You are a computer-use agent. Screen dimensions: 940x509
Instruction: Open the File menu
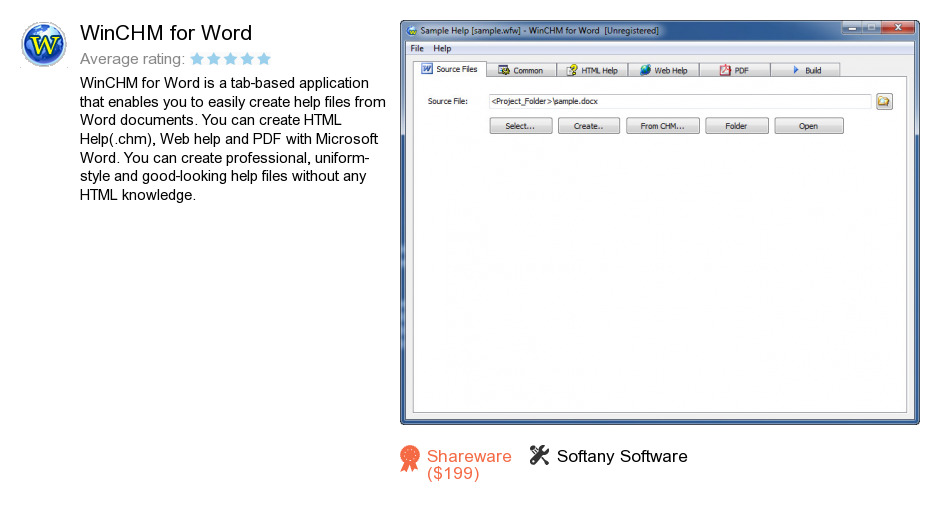[417, 49]
